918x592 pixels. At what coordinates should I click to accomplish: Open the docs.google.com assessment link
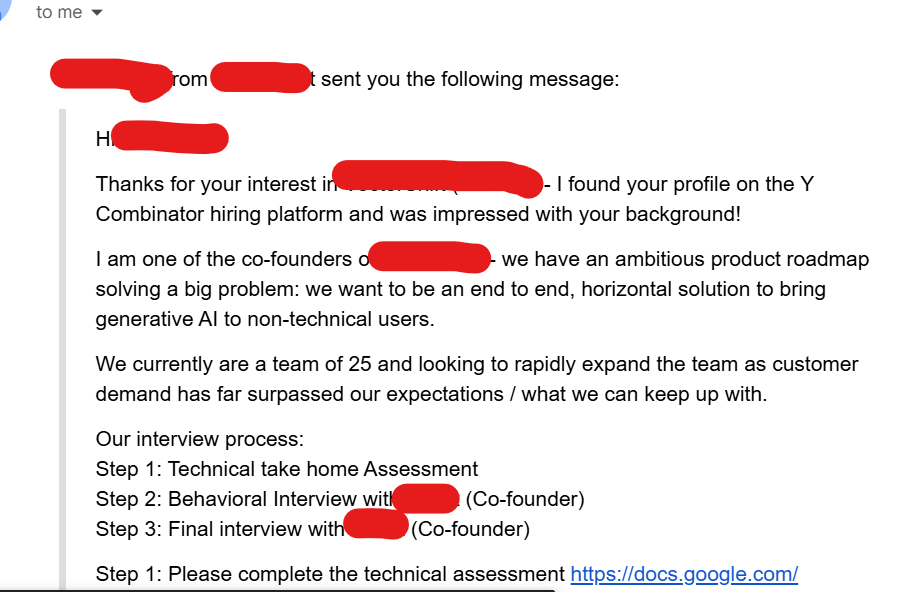tap(683, 574)
